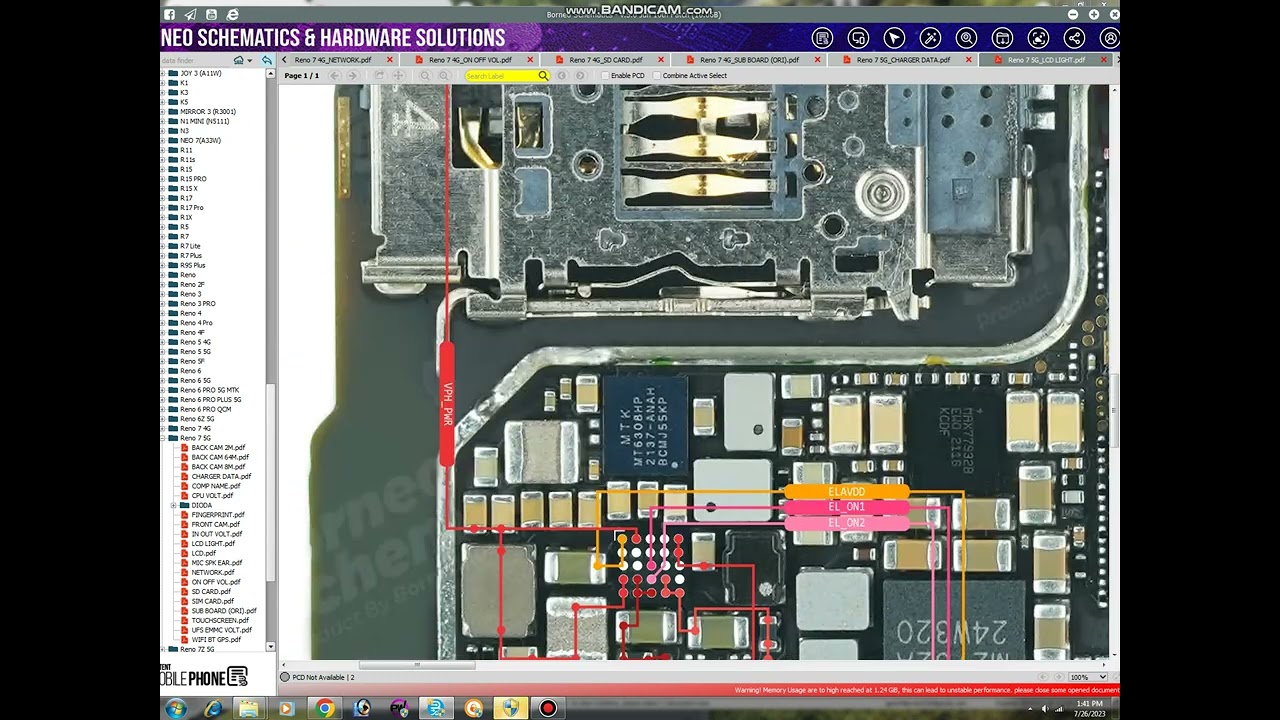Open the user account icon in the header

tap(1109, 38)
